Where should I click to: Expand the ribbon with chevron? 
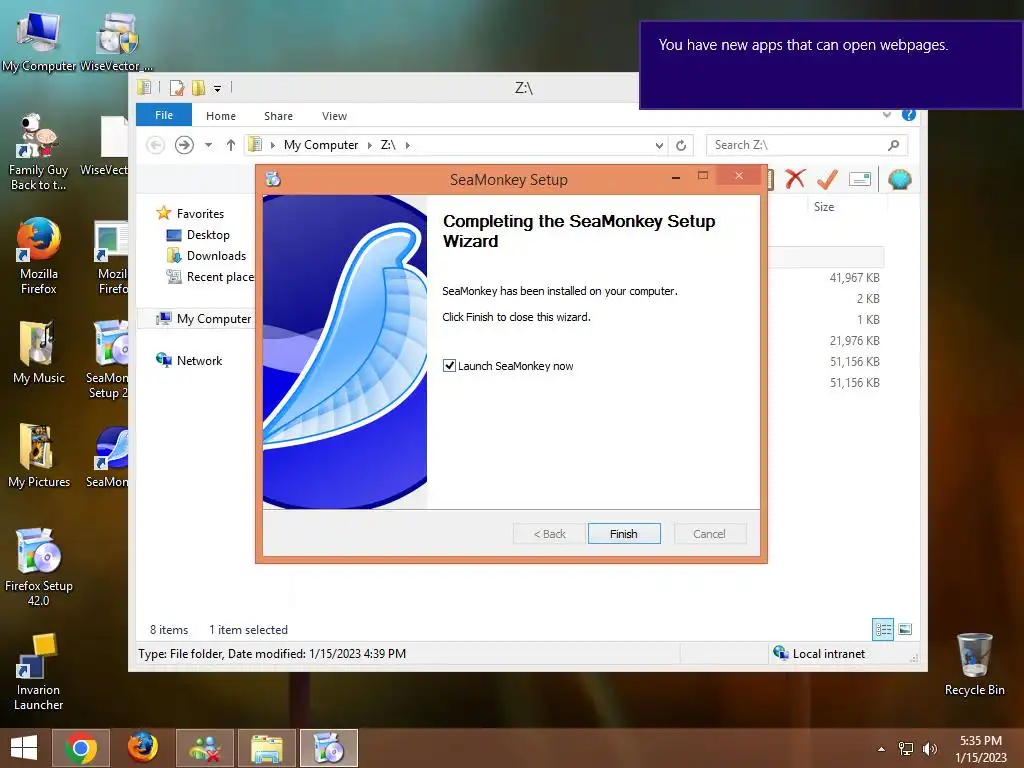point(887,115)
